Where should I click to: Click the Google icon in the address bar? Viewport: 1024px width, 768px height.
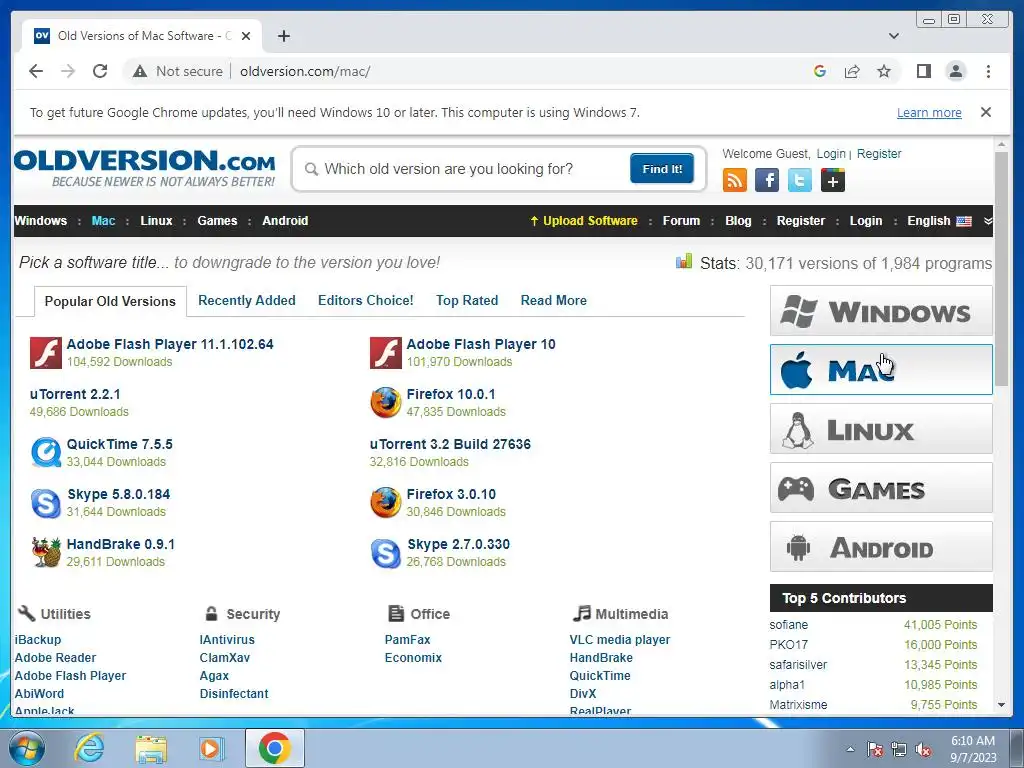point(820,71)
